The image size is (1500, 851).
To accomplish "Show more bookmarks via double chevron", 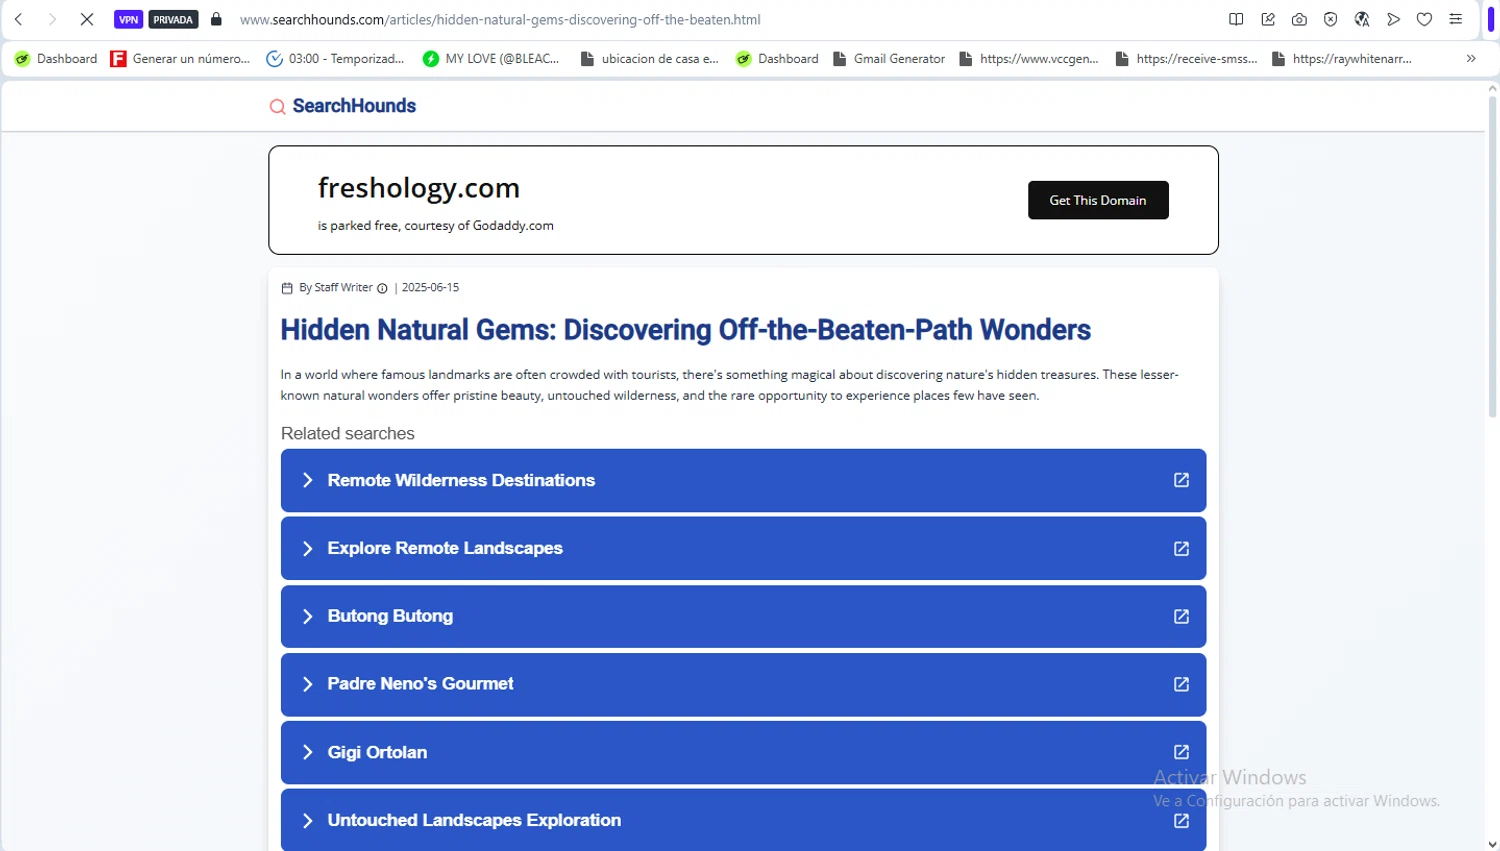I will pos(1471,59).
